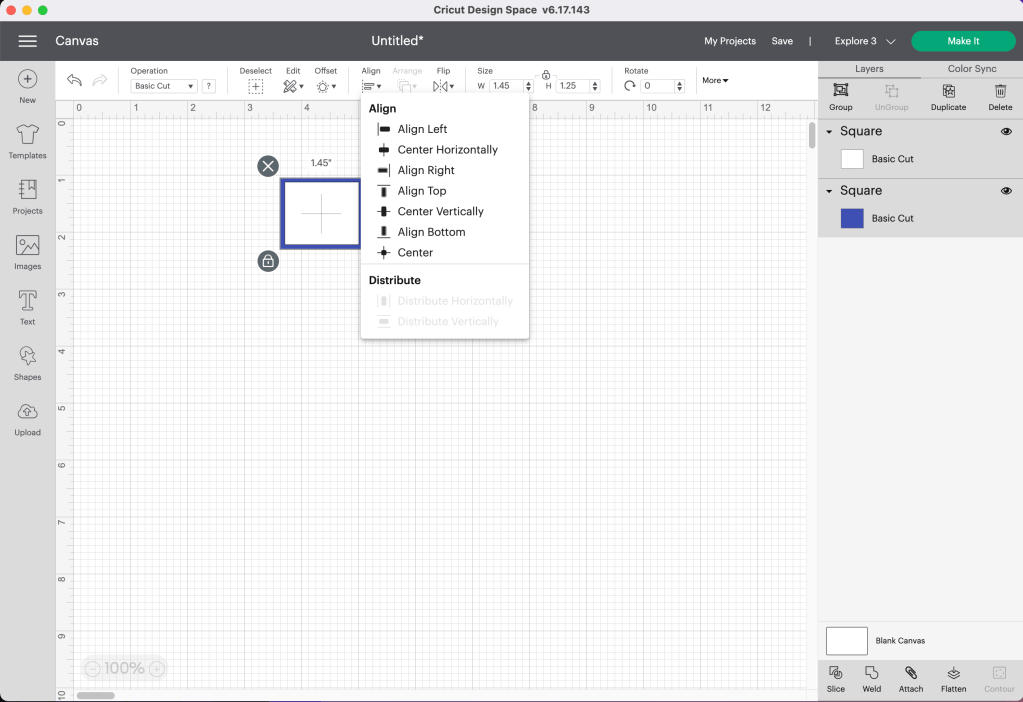
Task: Select the Text tool
Action: pos(27,306)
